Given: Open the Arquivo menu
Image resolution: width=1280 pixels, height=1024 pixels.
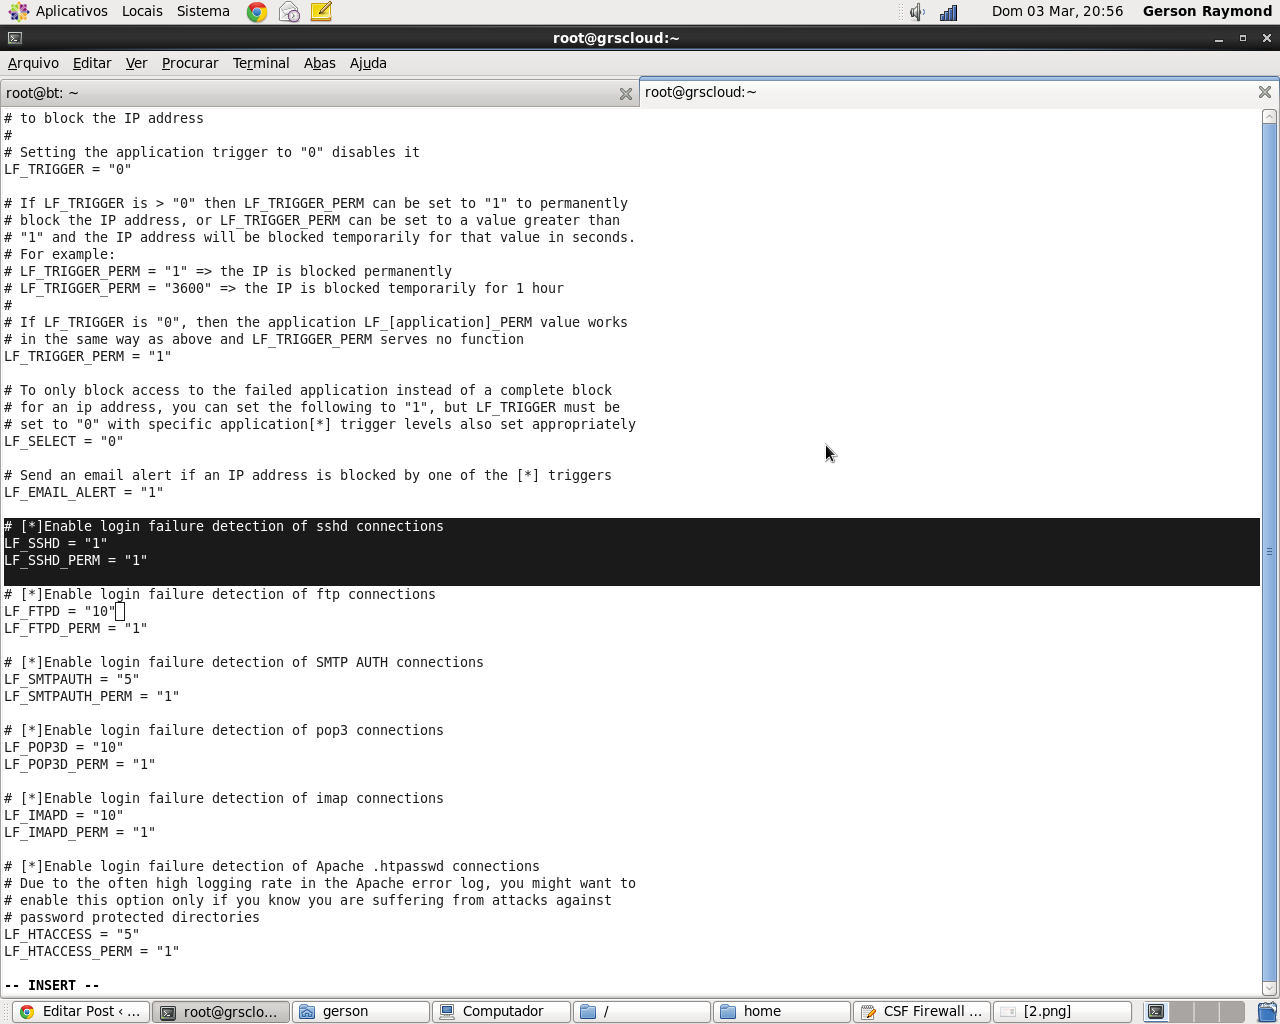Looking at the screenshot, I should (x=33, y=63).
